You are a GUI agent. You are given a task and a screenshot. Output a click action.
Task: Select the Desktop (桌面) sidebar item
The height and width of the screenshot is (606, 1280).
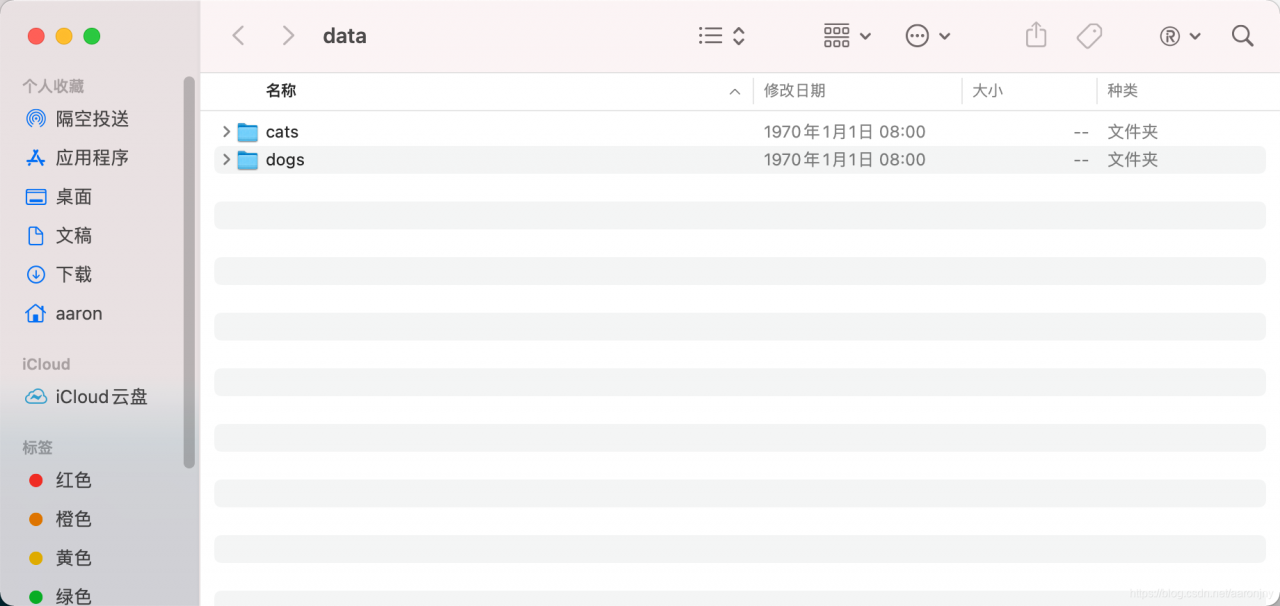tap(73, 197)
